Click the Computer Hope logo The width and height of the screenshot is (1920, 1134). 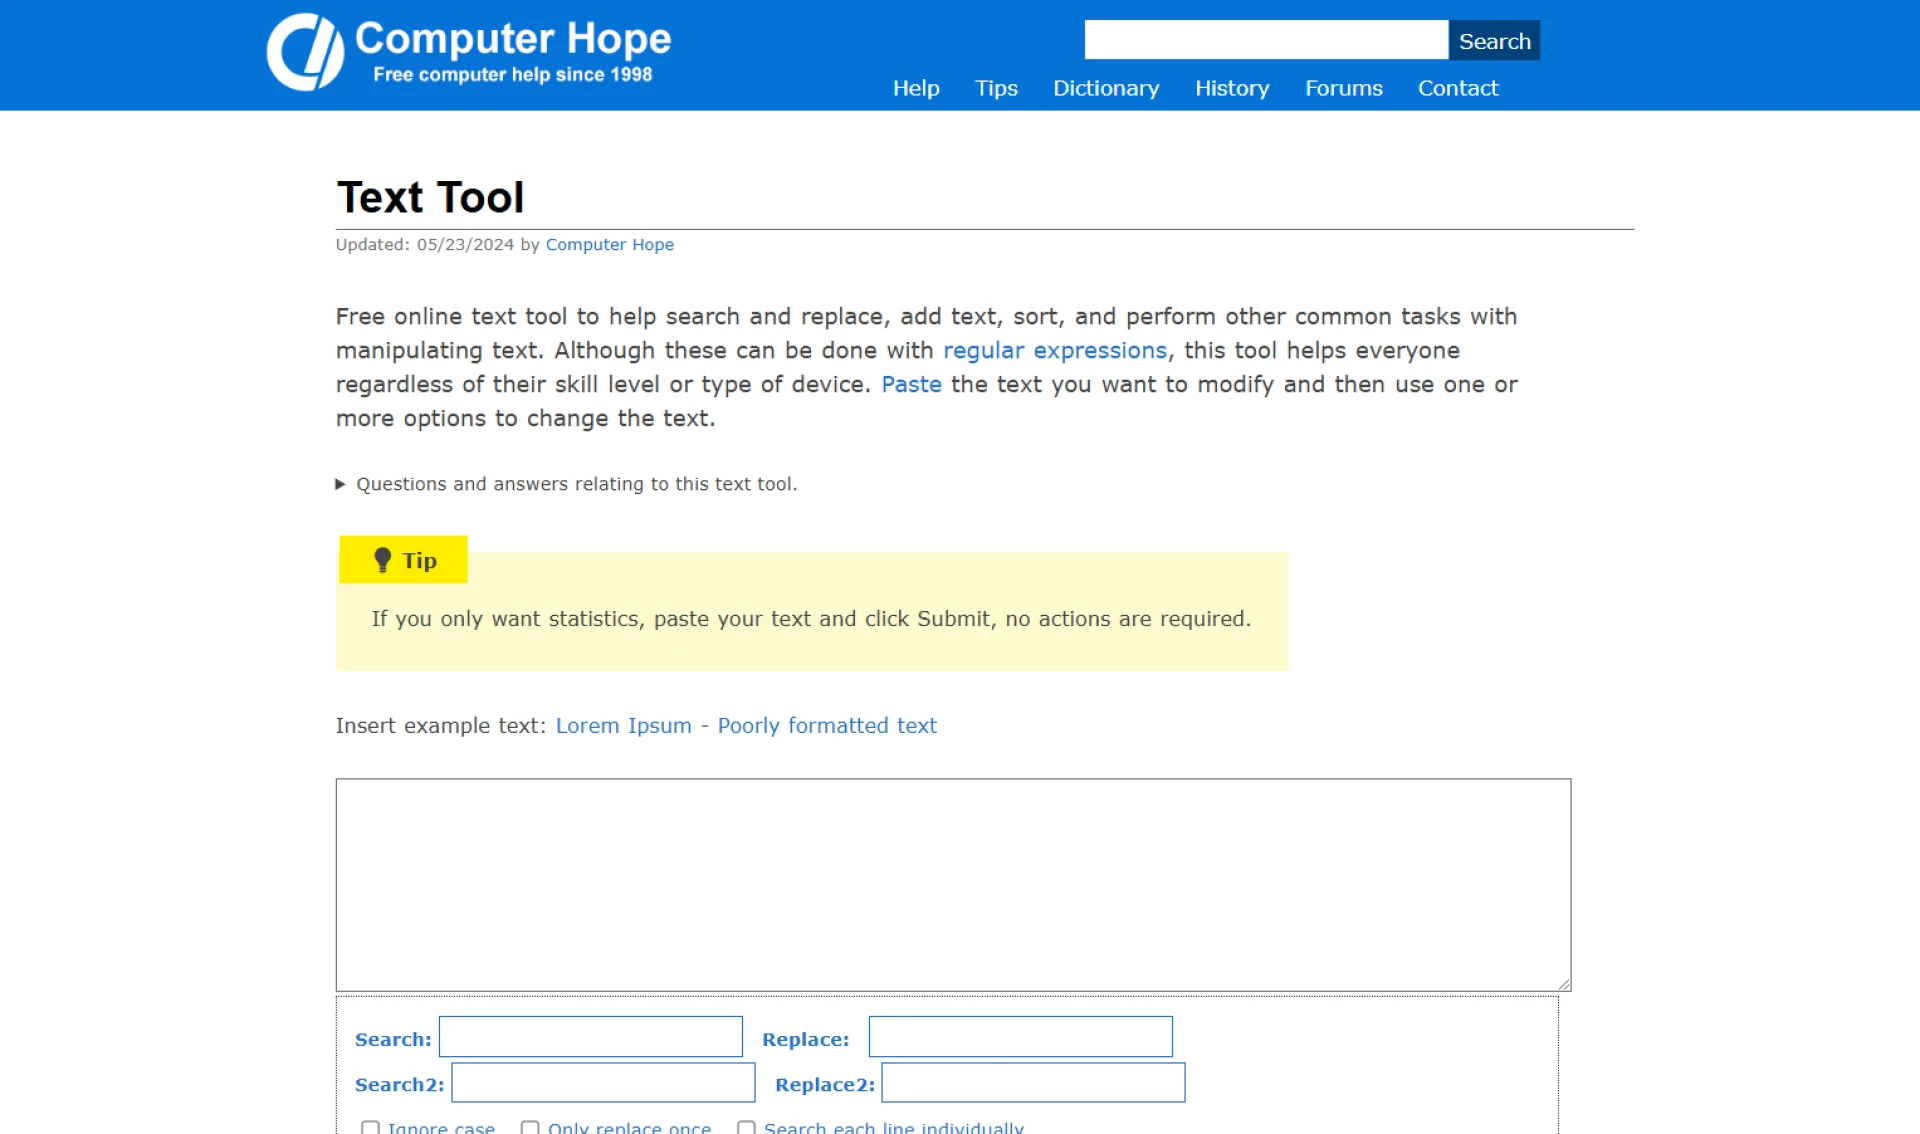click(467, 52)
